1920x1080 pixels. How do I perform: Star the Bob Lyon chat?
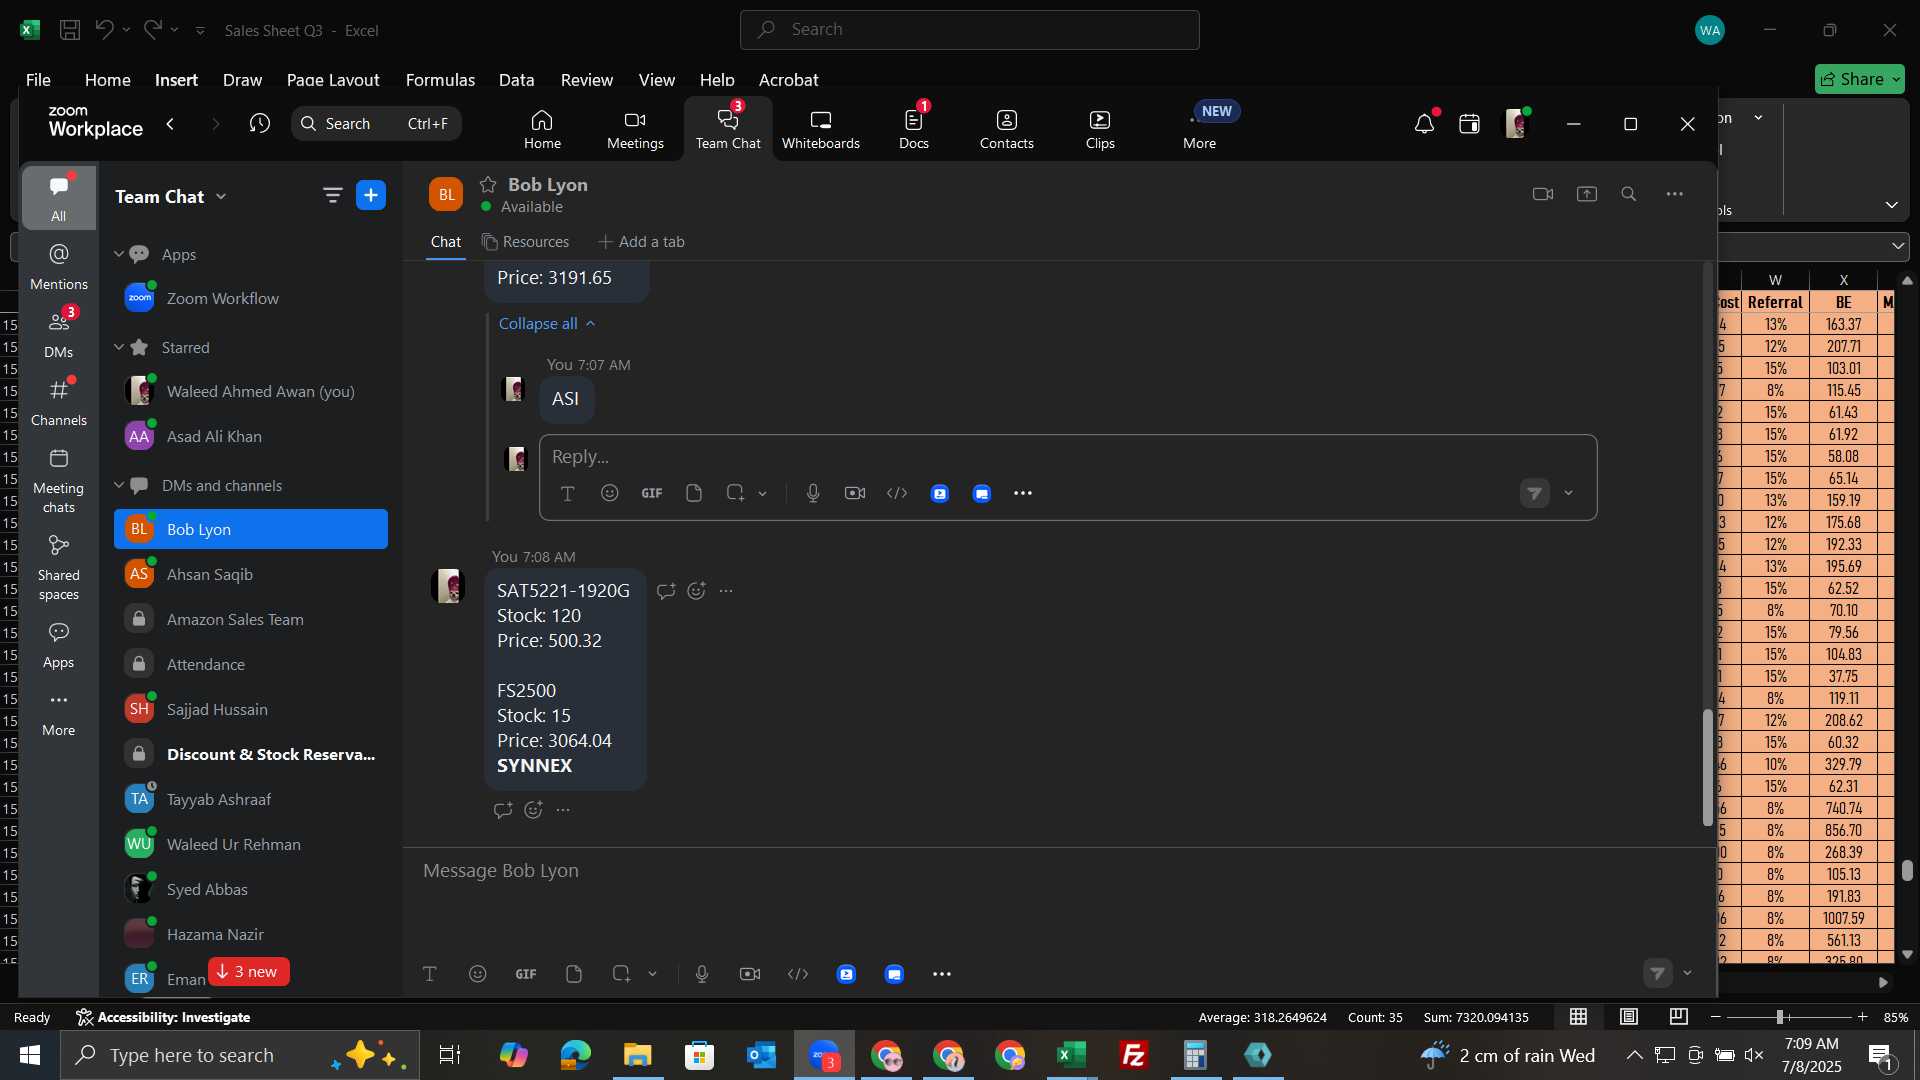[x=488, y=184]
